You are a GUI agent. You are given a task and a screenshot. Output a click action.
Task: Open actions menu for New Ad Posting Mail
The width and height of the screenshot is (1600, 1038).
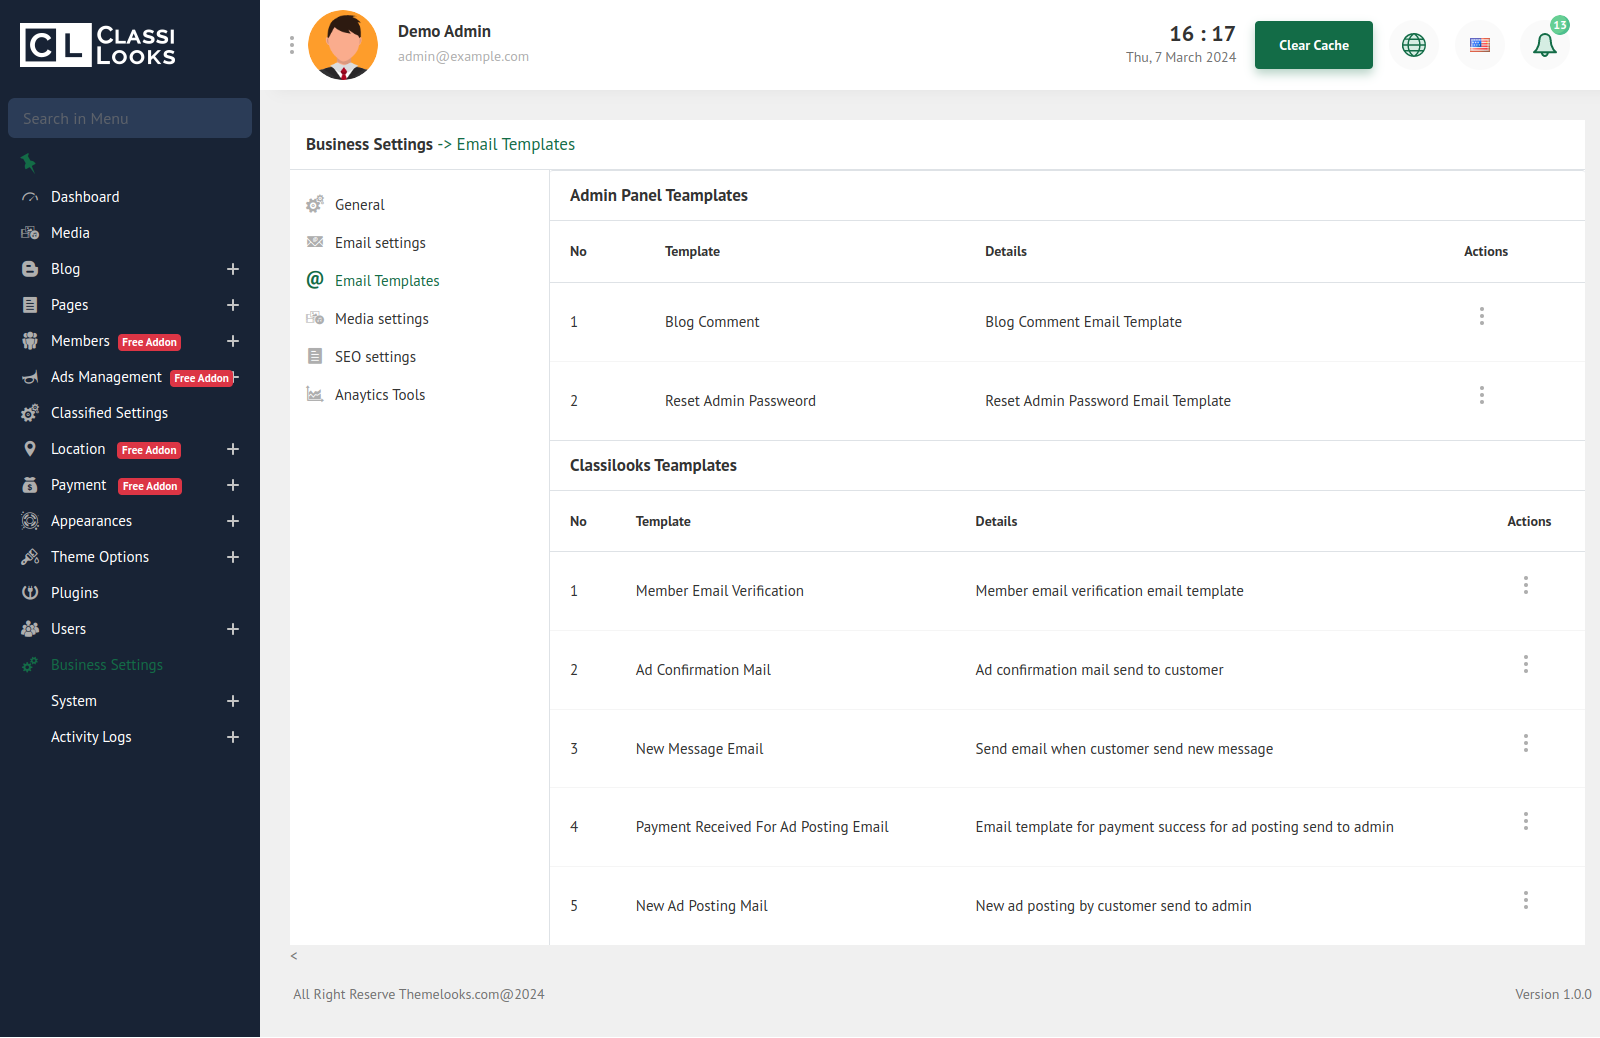[1525, 900]
